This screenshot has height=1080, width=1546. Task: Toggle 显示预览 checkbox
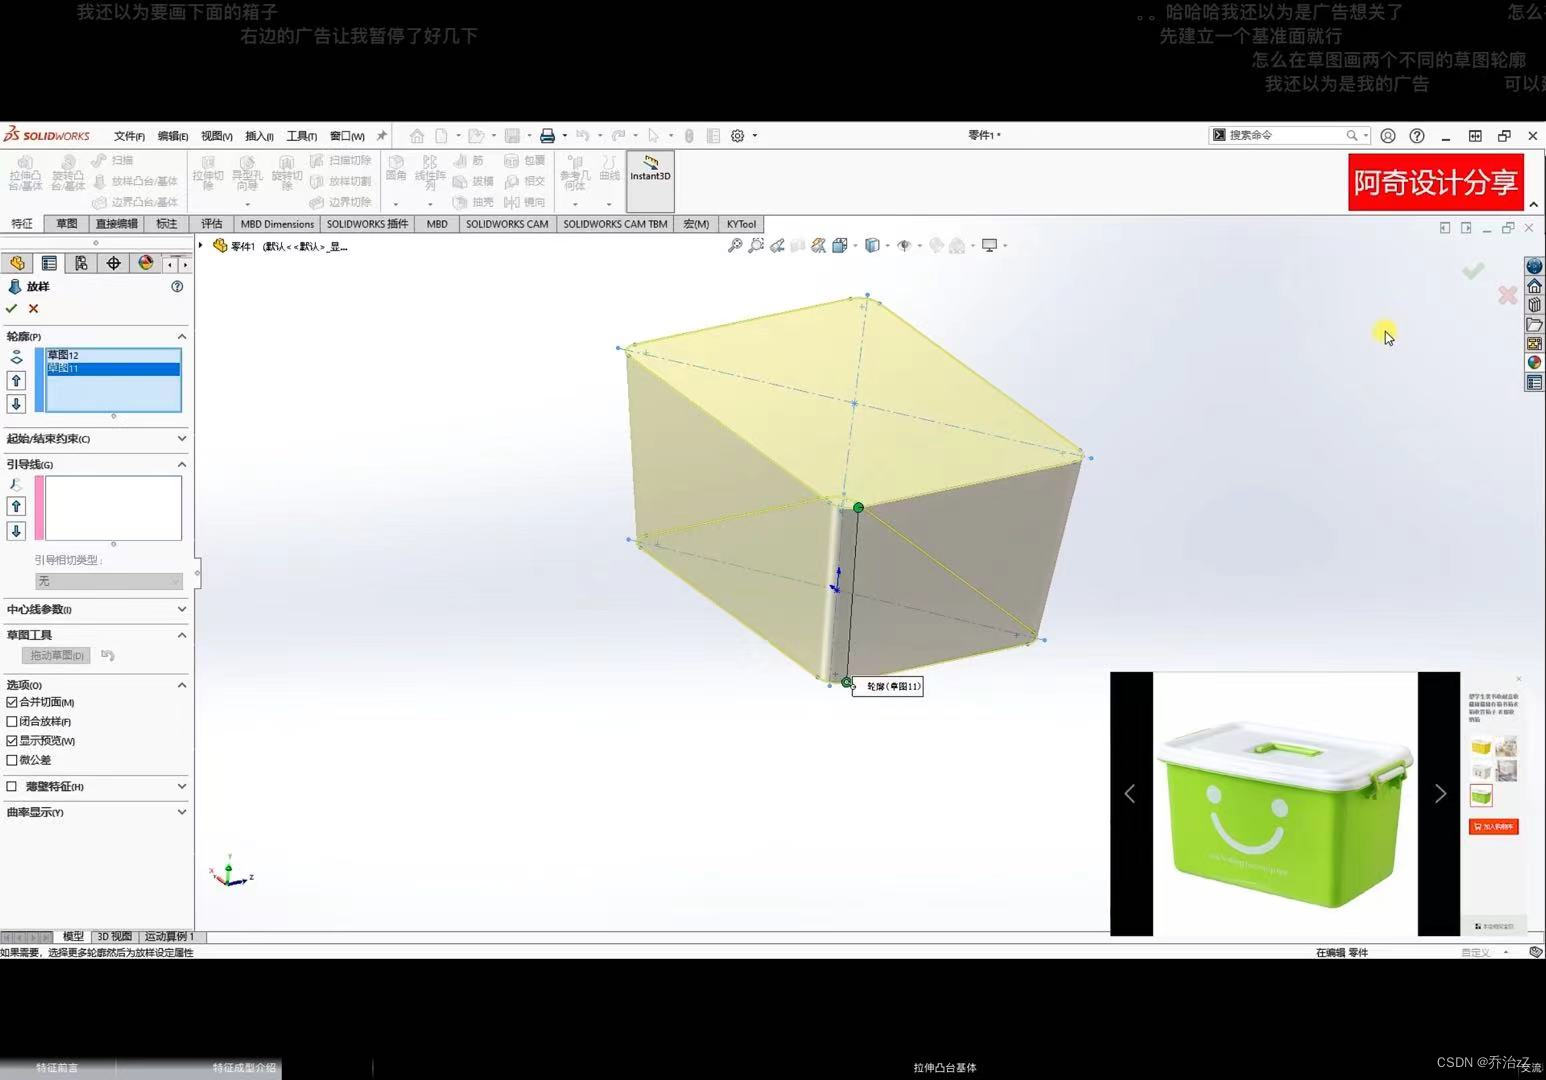12,741
